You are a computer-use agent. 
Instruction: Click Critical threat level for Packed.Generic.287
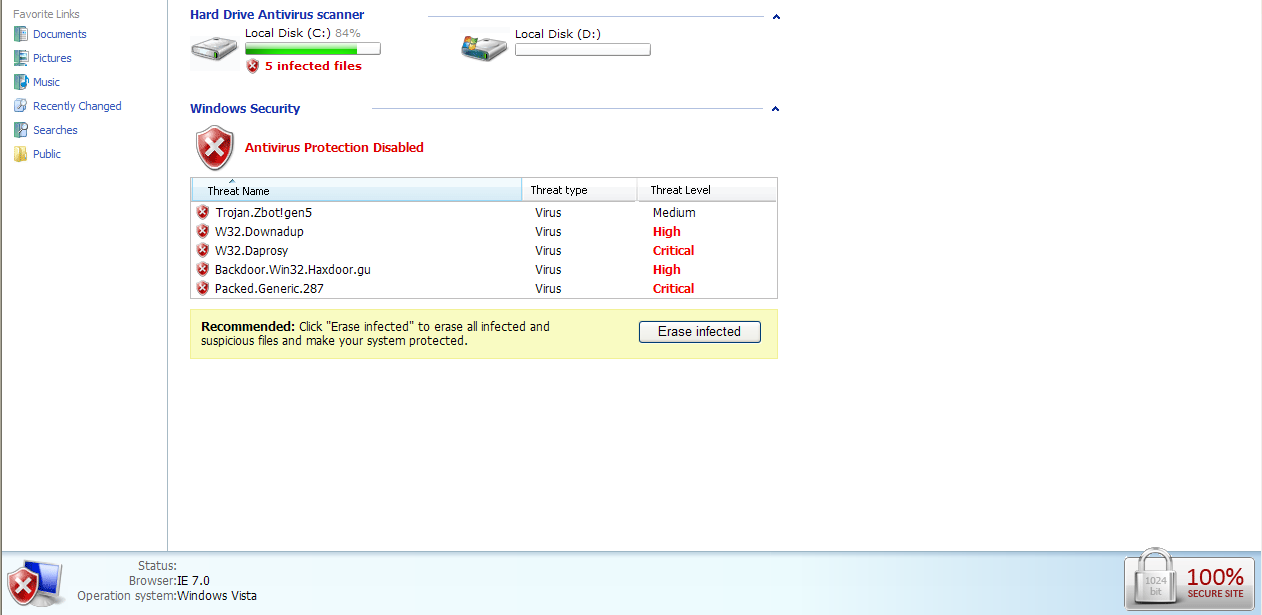pyautogui.click(x=674, y=289)
